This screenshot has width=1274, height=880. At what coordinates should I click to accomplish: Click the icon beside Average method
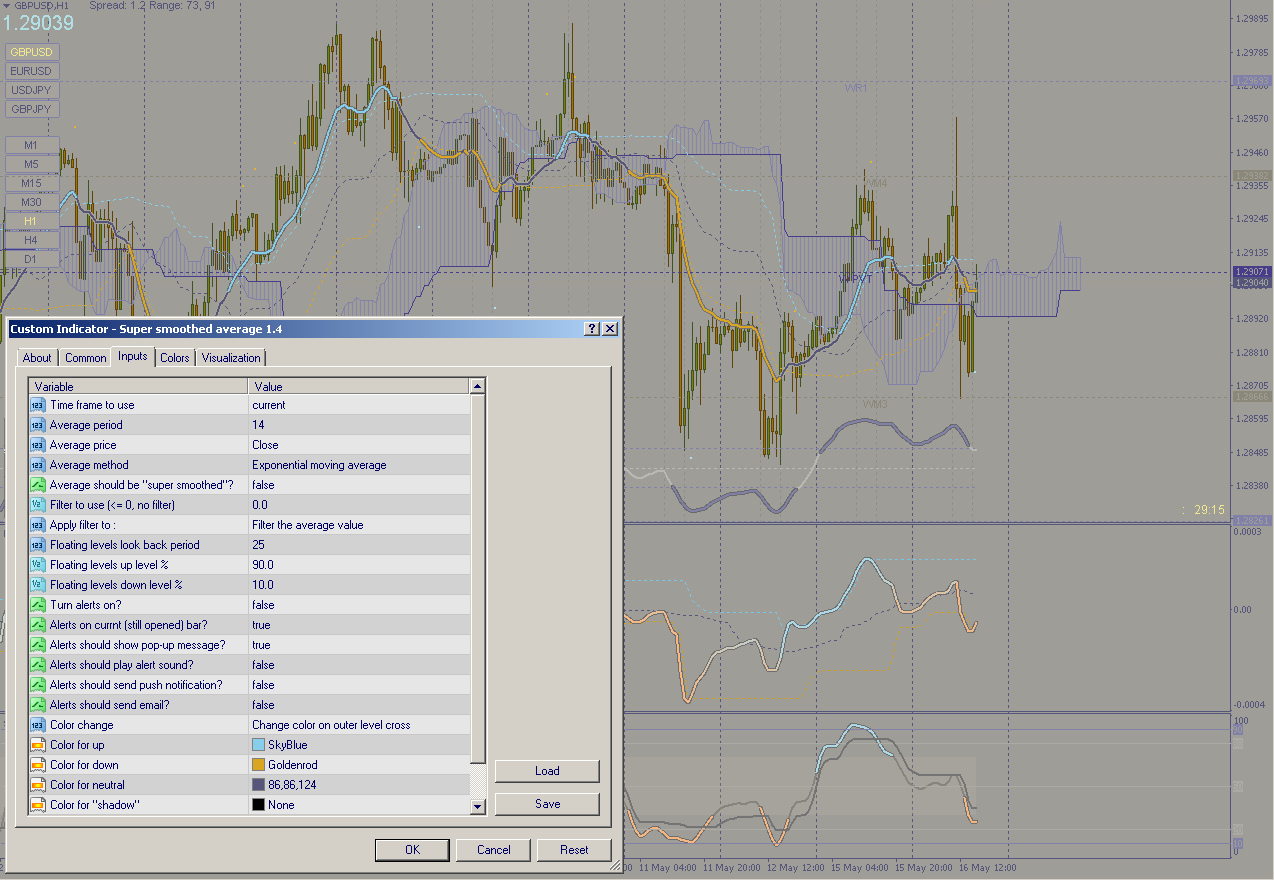pos(38,465)
